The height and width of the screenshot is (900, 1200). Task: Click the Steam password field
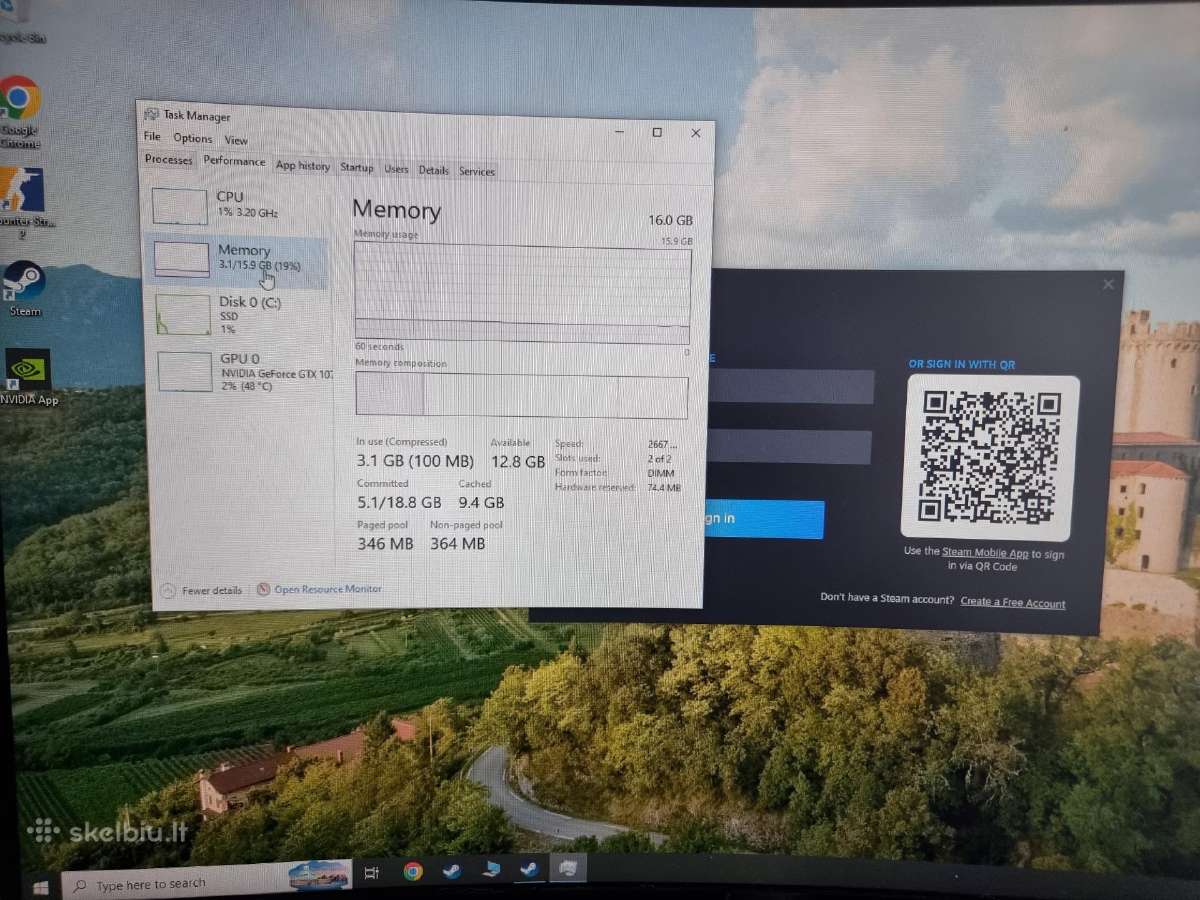[x=789, y=447]
